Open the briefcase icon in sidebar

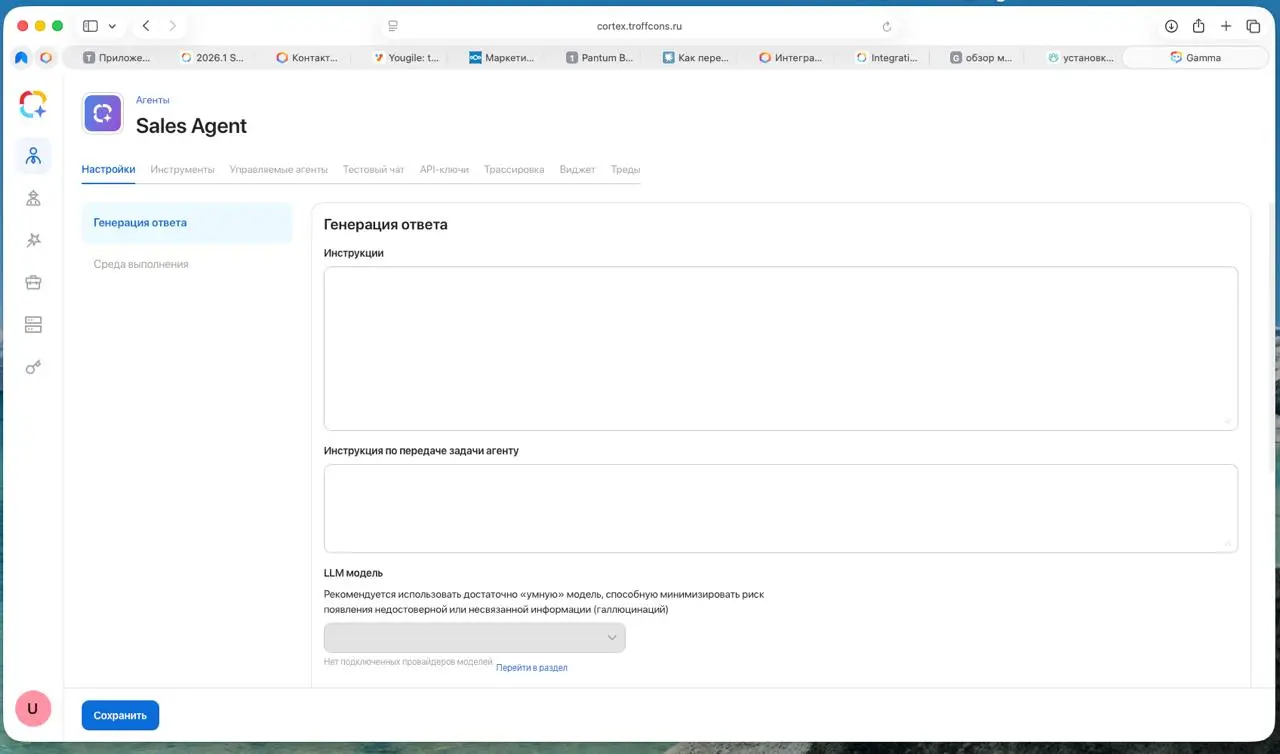click(33, 282)
